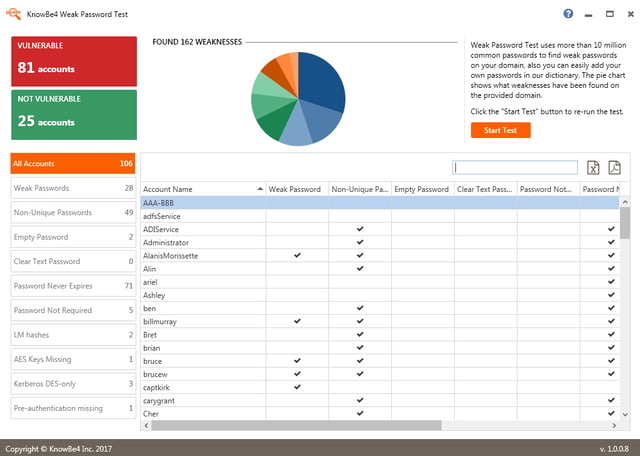The width and height of the screenshot is (640, 456).
Task: Click the KnowBe4 logo icon in title bar
Action: pos(13,14)
